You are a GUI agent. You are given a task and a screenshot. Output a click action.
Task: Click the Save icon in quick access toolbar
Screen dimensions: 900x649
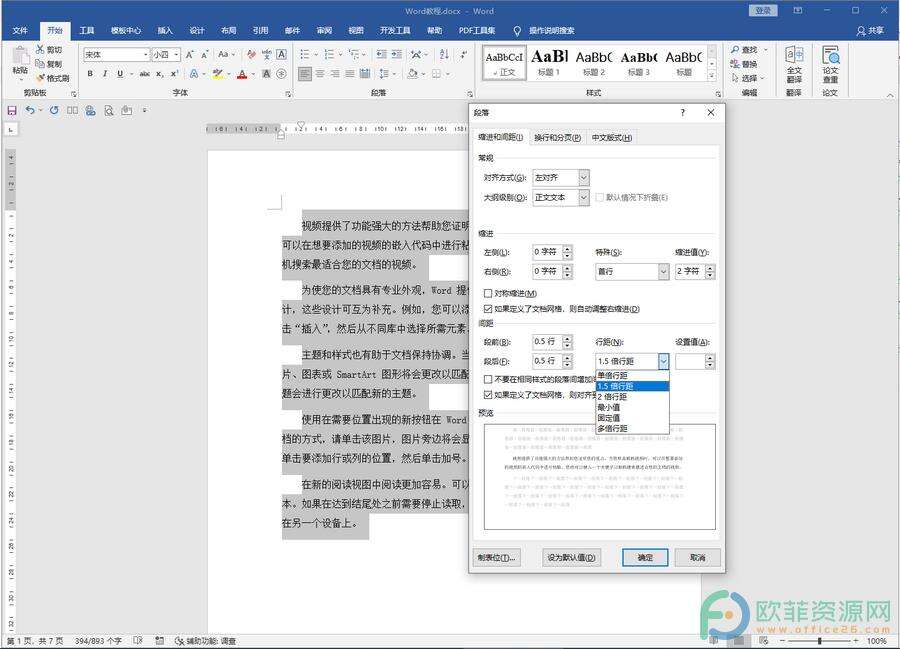[x=11, y=110]
